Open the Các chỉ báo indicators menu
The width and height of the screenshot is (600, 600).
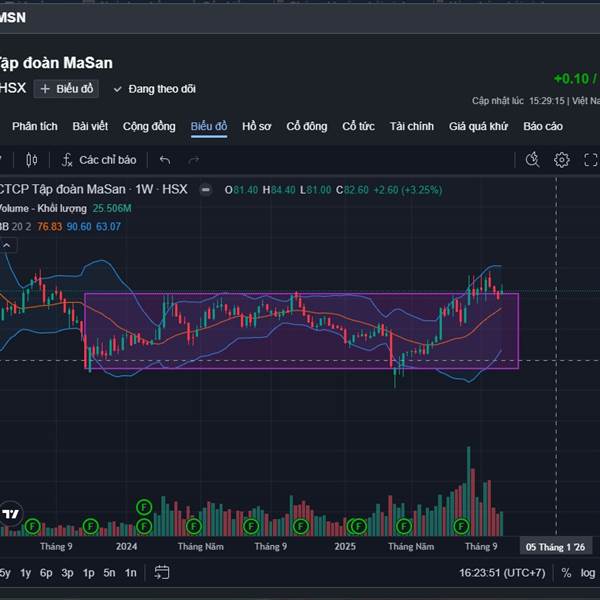tap(99, 160)
